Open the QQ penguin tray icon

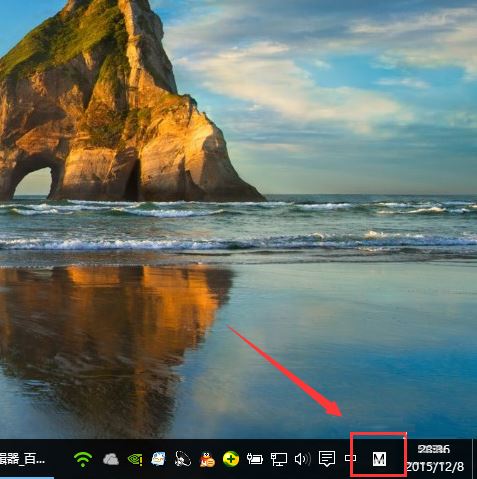click(207, 459)
